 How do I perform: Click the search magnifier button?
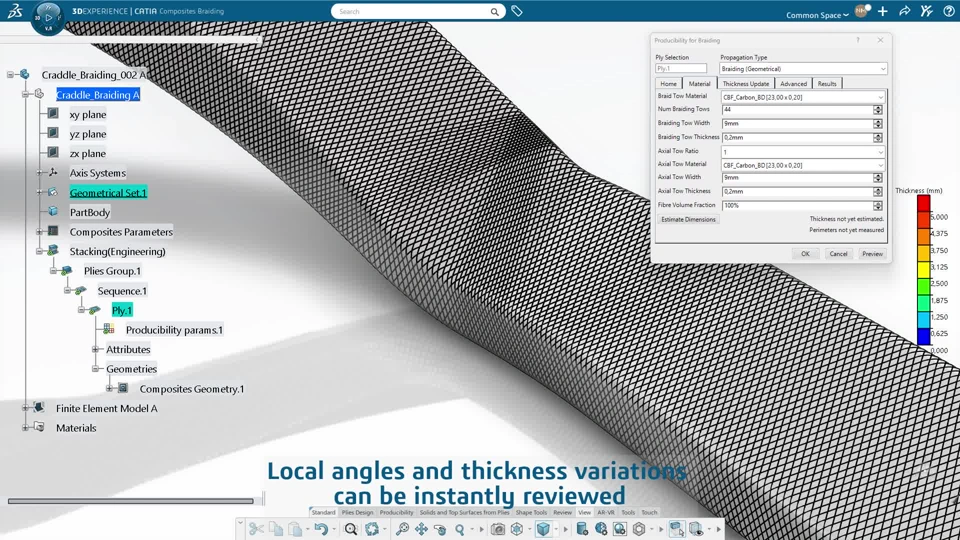point(494,12)
